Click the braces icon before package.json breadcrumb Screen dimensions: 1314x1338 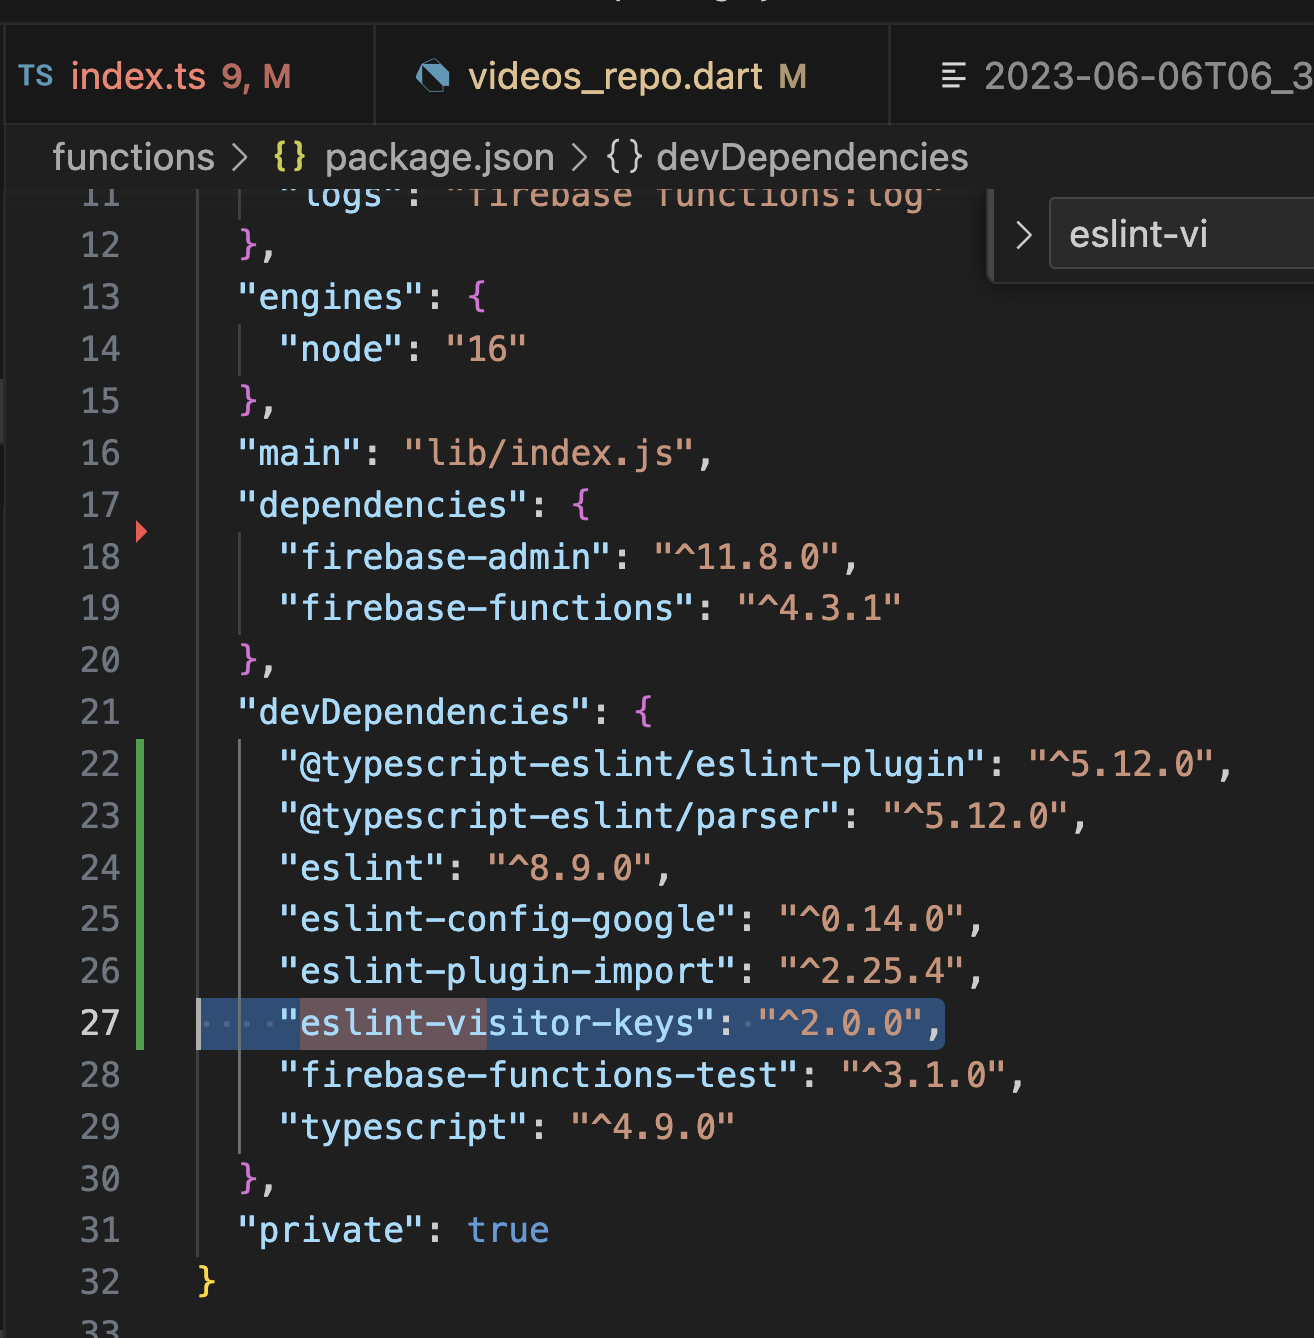click(x=290, y=157)
